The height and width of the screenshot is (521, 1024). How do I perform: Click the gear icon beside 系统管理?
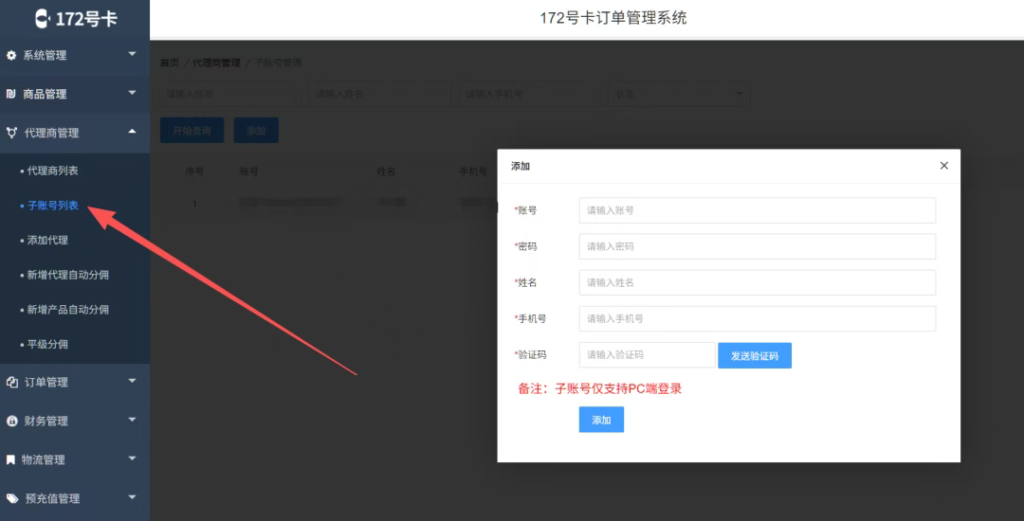11,55
